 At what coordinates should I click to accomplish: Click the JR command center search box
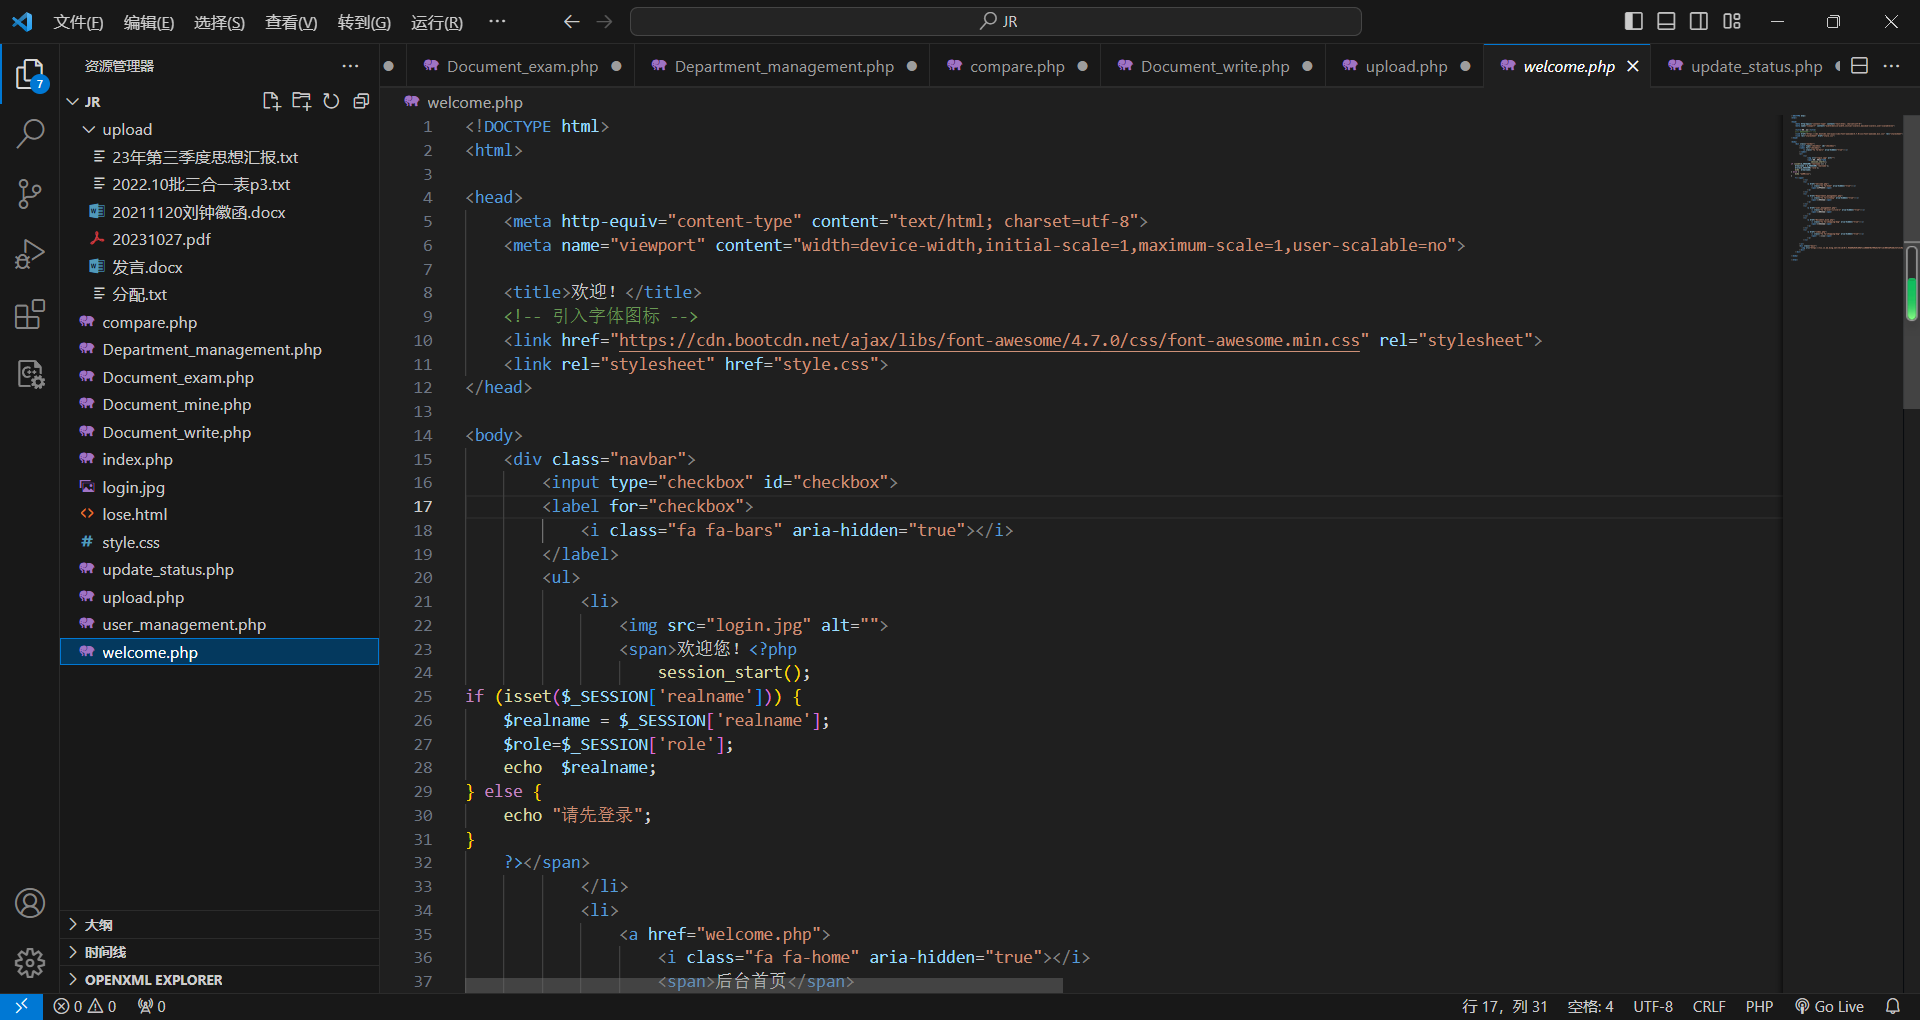click(996, 21)
